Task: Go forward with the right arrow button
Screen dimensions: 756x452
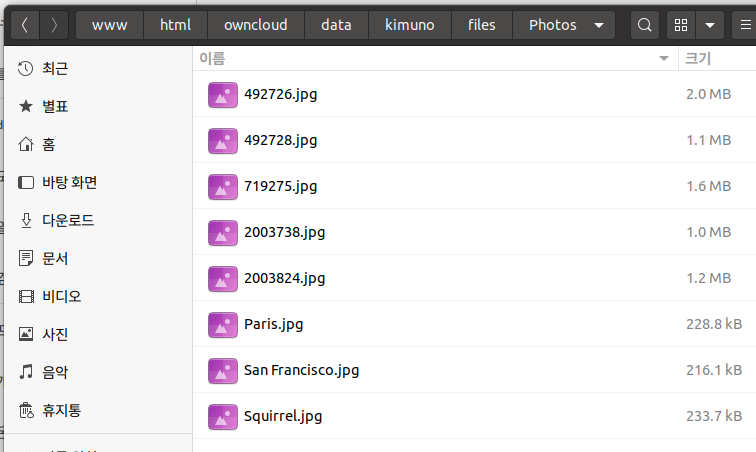Action: coord(54,25)
